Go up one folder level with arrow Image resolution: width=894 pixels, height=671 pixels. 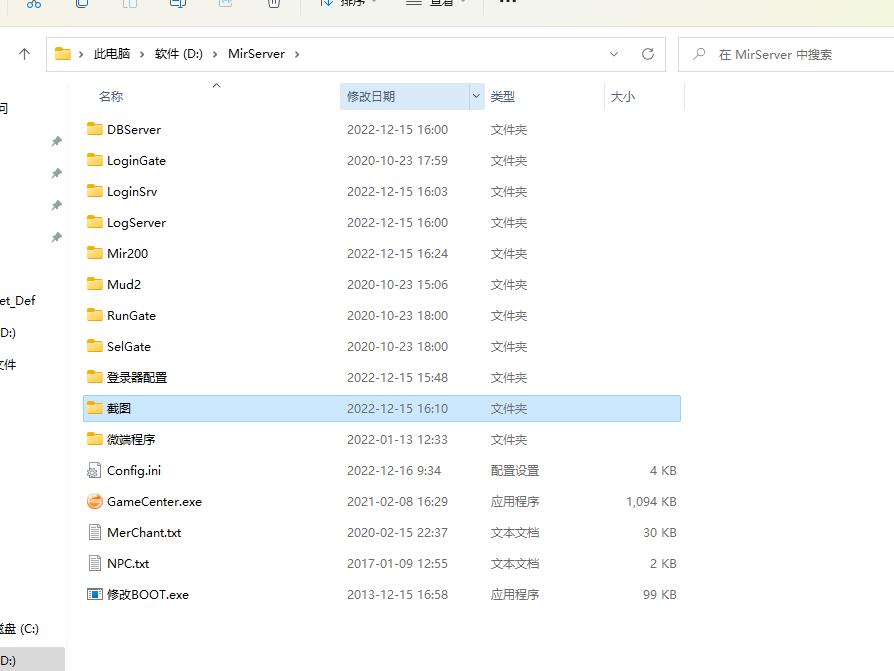coord(24,54)
